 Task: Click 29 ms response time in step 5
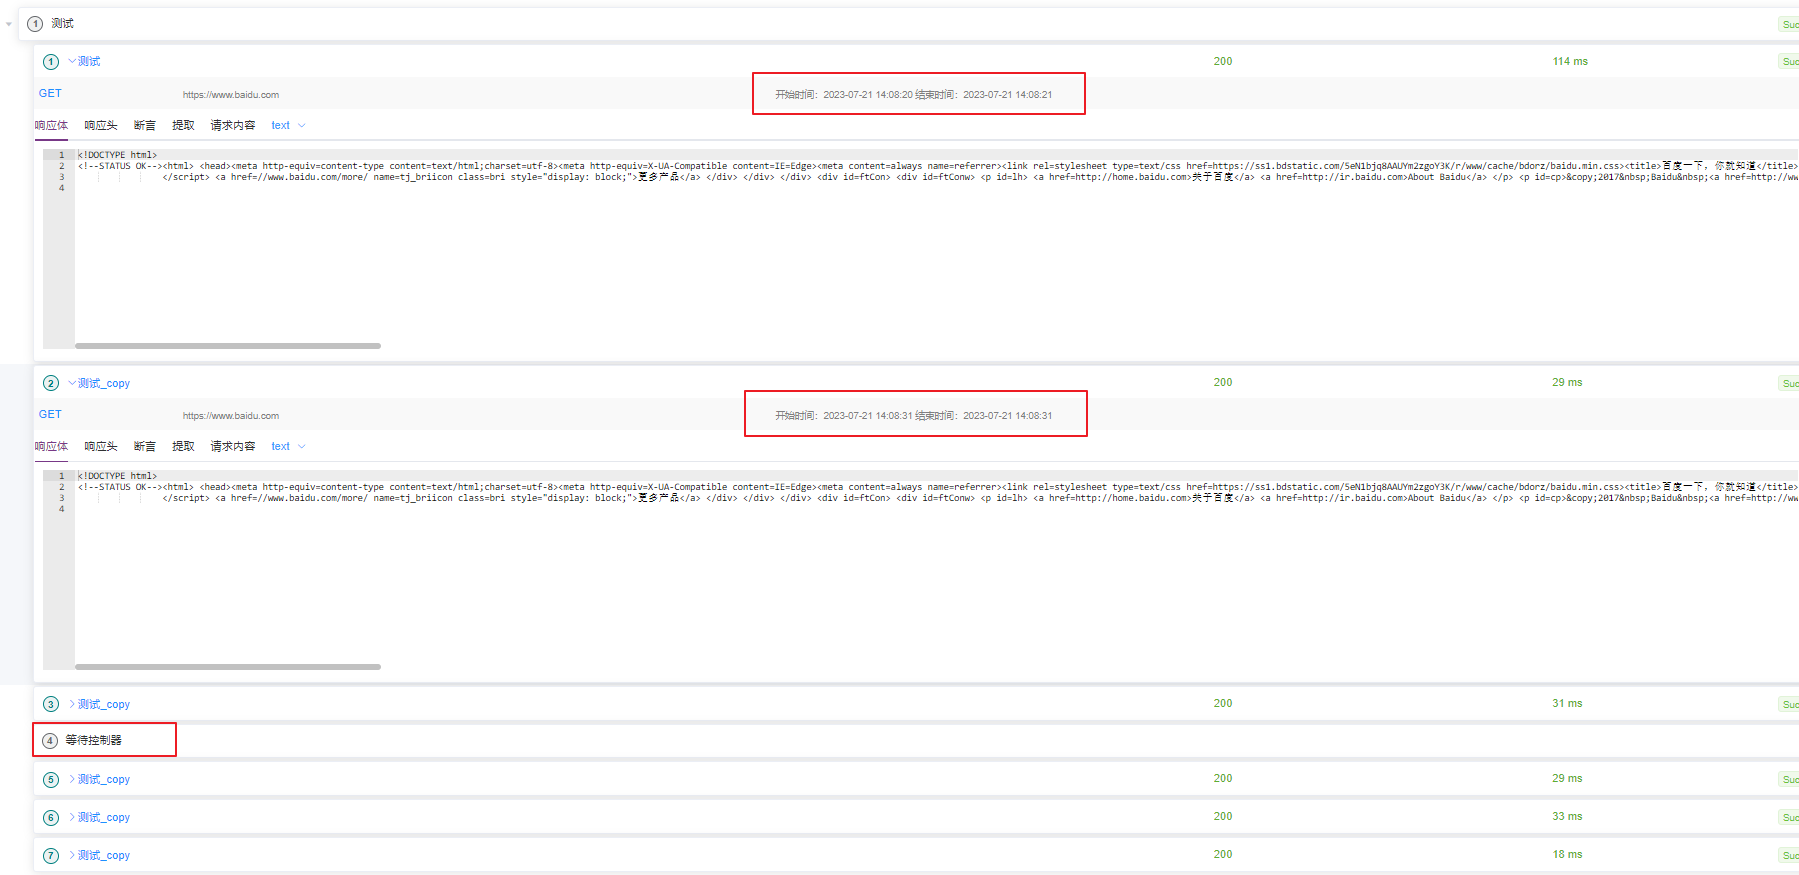[1567, 778]
